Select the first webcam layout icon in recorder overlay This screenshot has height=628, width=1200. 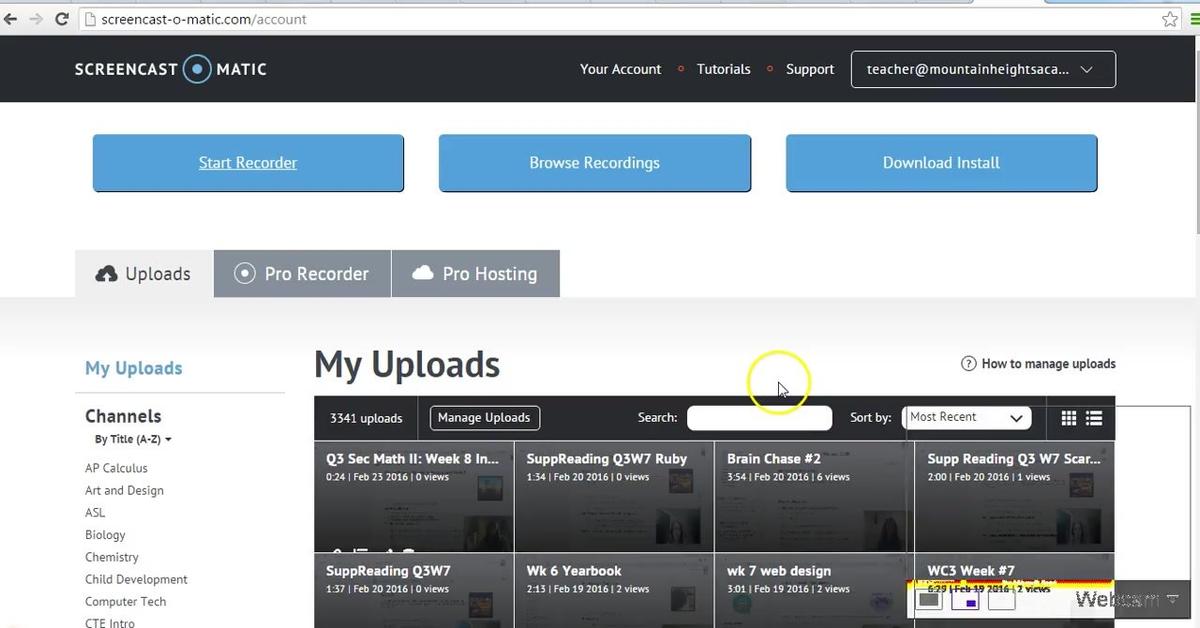click(x=929, y=600)
